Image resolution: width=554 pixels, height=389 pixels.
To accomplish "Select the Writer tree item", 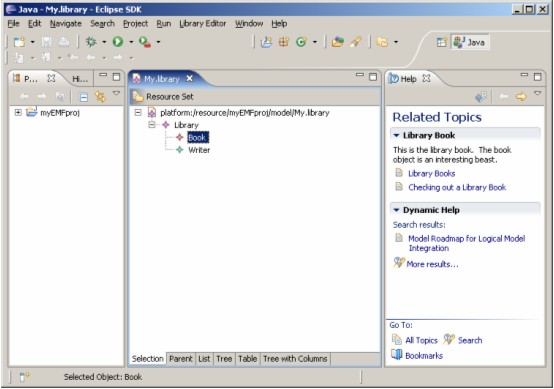I will (x=199, y=150).
